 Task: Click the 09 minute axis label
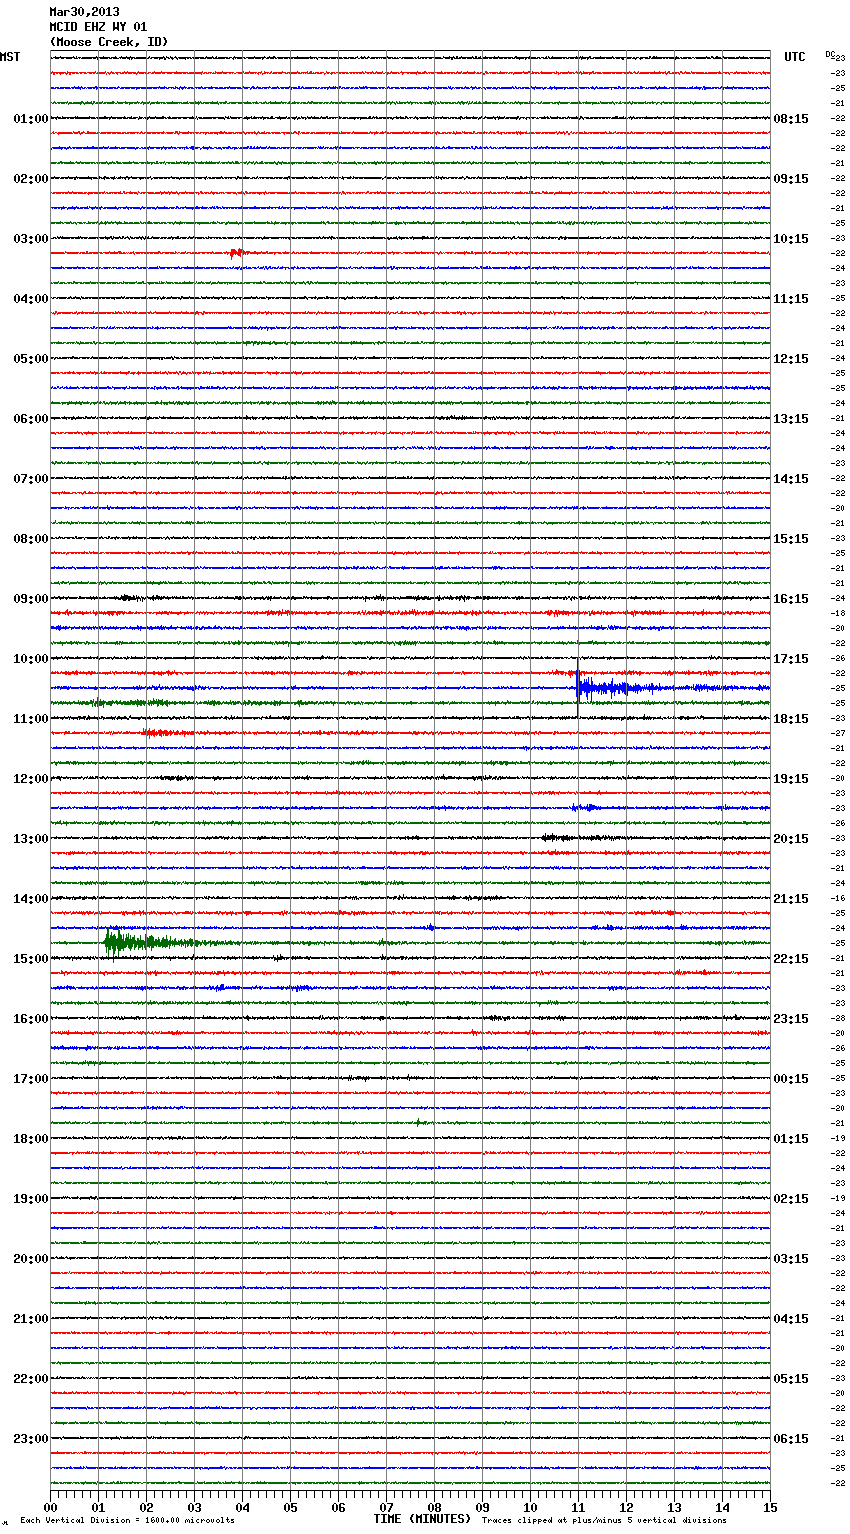pyautogui.click(x=482, y=1508)
